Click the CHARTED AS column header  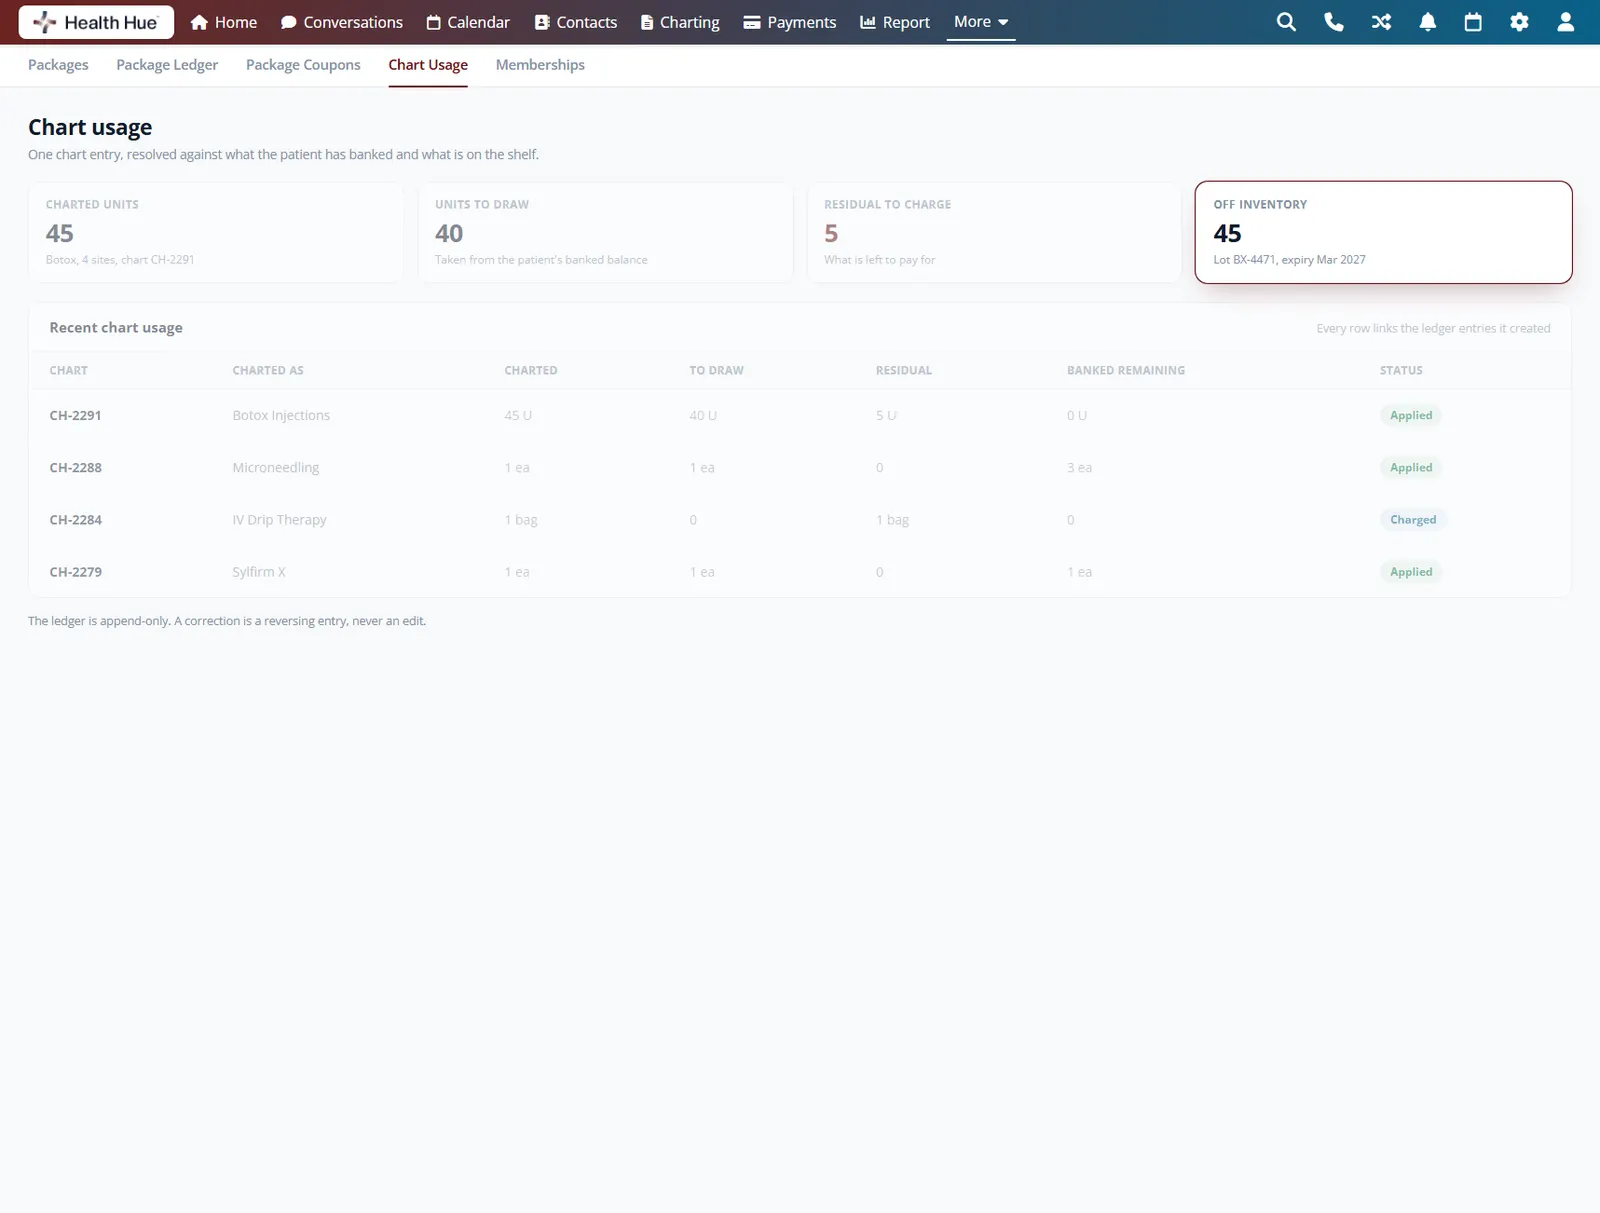click(268, 370)
